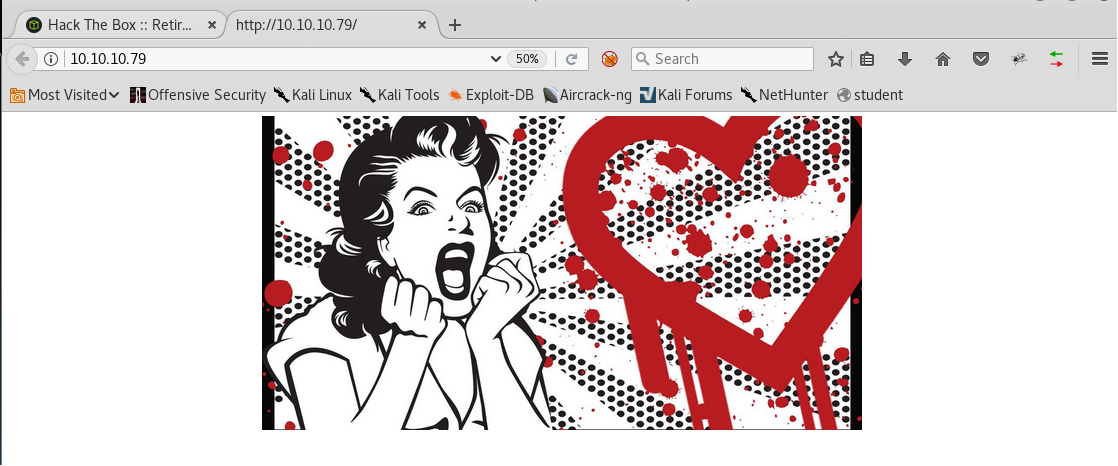The height and width of the screenshot is (466, 1118).
Task: View site information icon in address bar
Action: (x=51, y=59)
